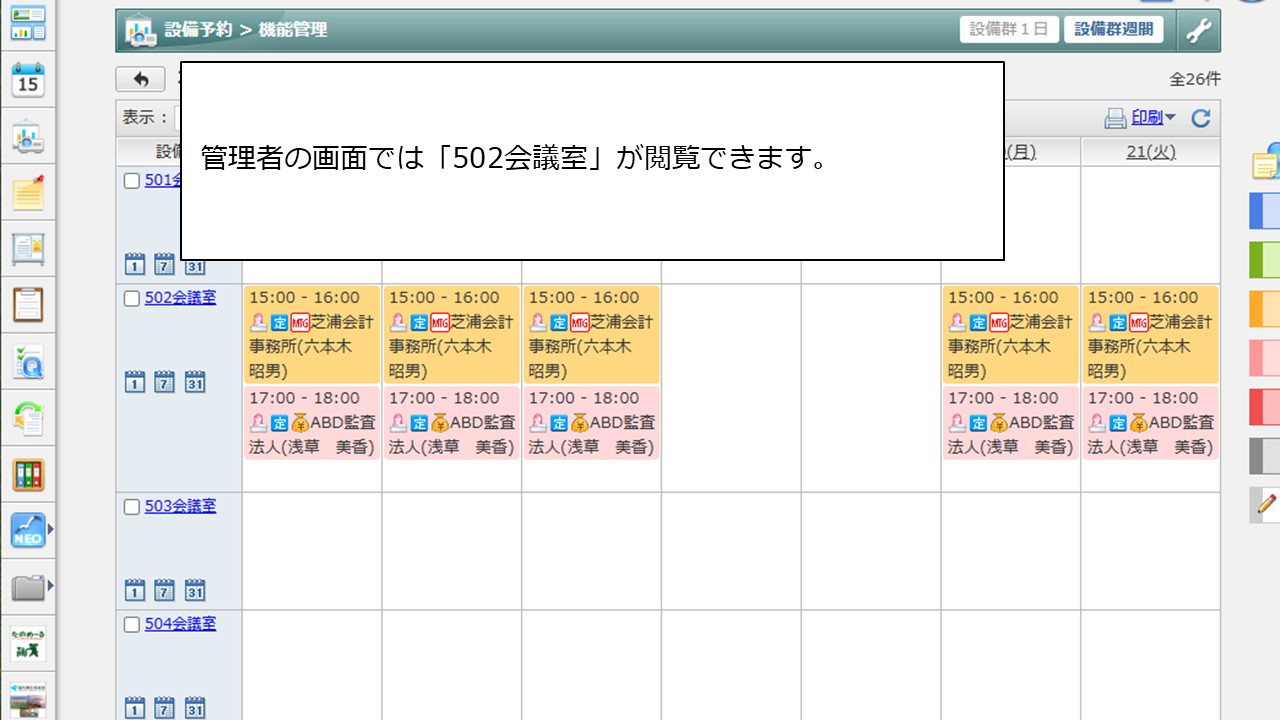Open 7-day view icon for 501会議室
Image resolution: width=1280 pixels, height=720 pixels.
(165, 264)
